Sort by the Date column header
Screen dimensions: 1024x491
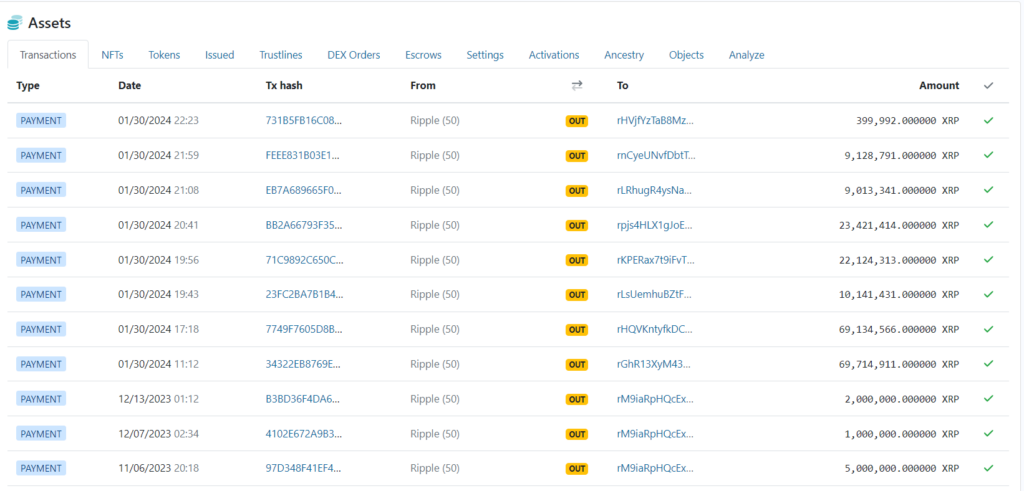[129, 86]
